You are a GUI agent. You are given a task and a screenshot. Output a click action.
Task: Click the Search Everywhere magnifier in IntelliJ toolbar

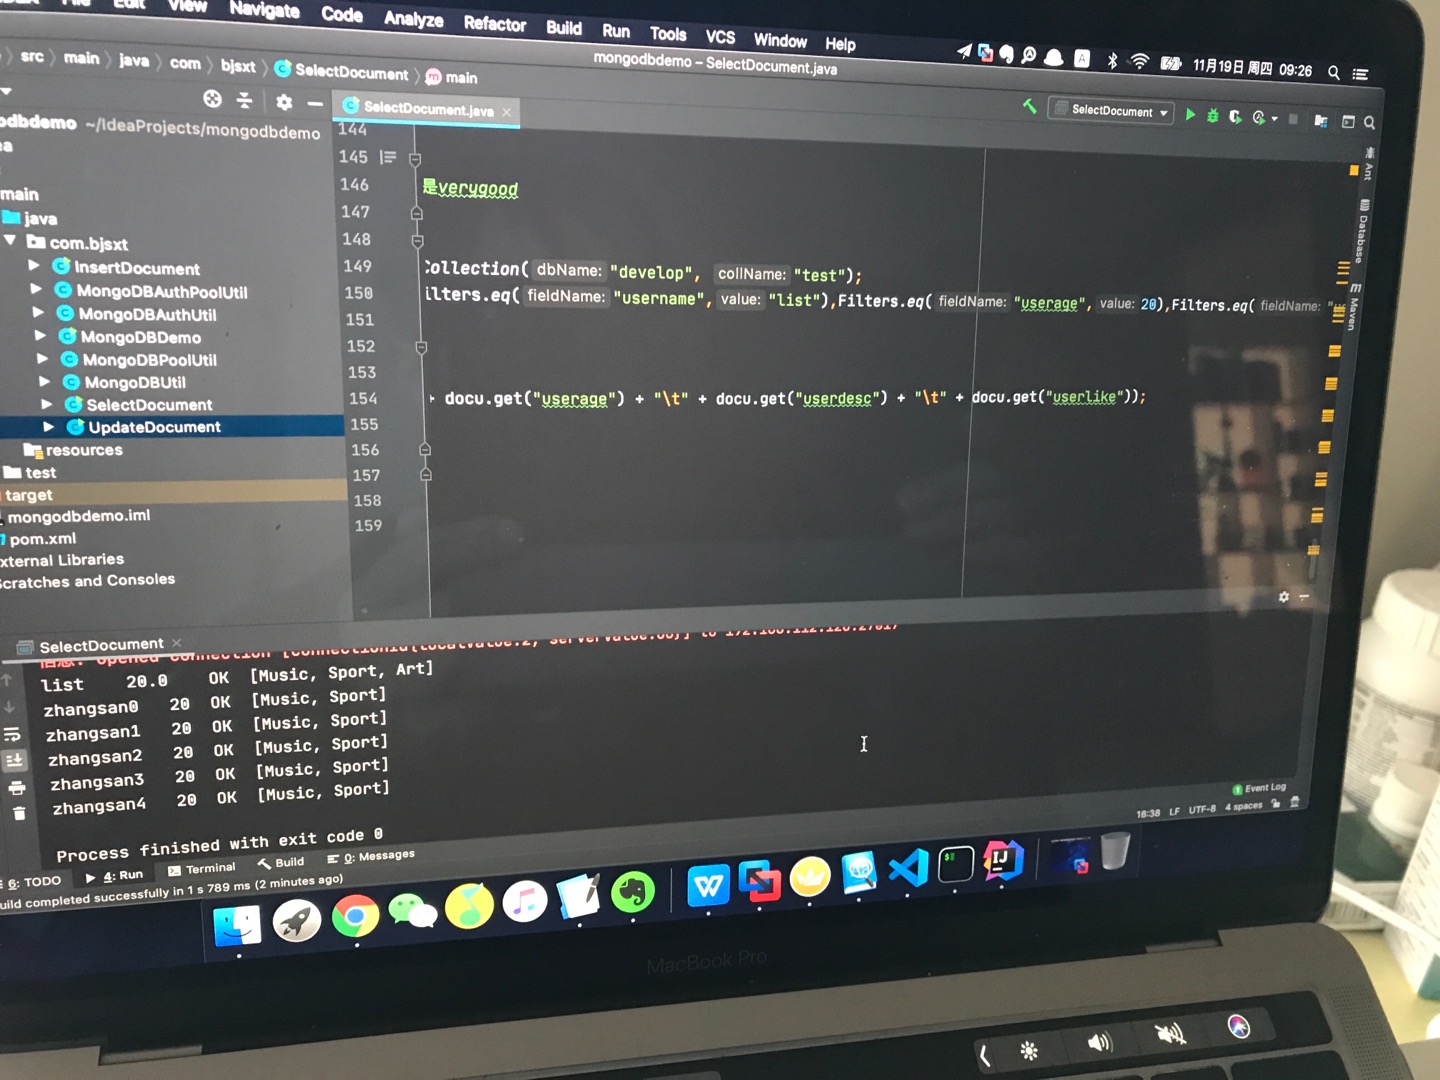[x=1369, y=122]
